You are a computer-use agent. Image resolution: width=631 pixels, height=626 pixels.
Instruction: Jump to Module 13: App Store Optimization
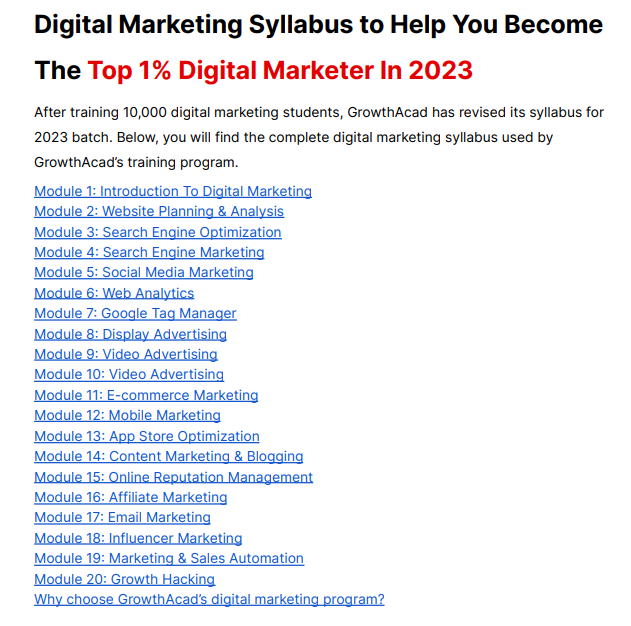pos(147,437)
